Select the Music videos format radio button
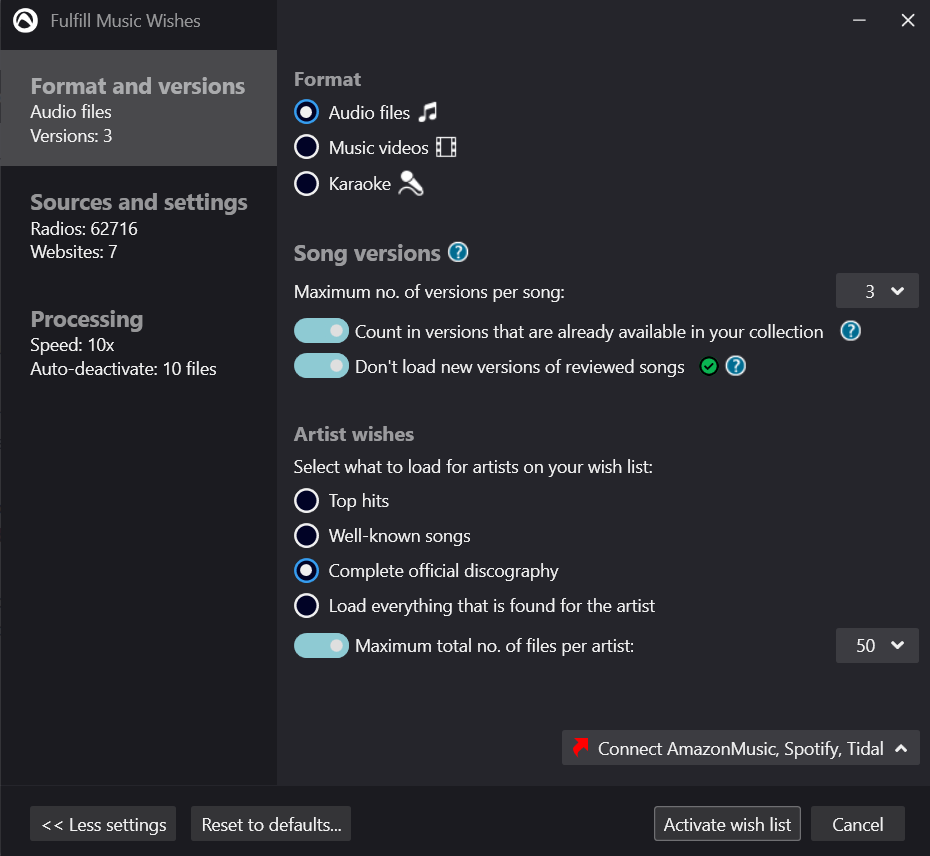 click(307, 147)
